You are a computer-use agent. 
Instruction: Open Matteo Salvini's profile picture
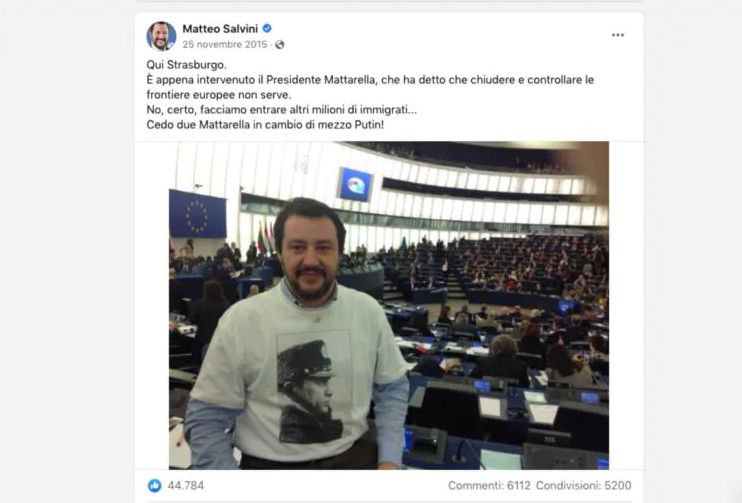[161, 36]
